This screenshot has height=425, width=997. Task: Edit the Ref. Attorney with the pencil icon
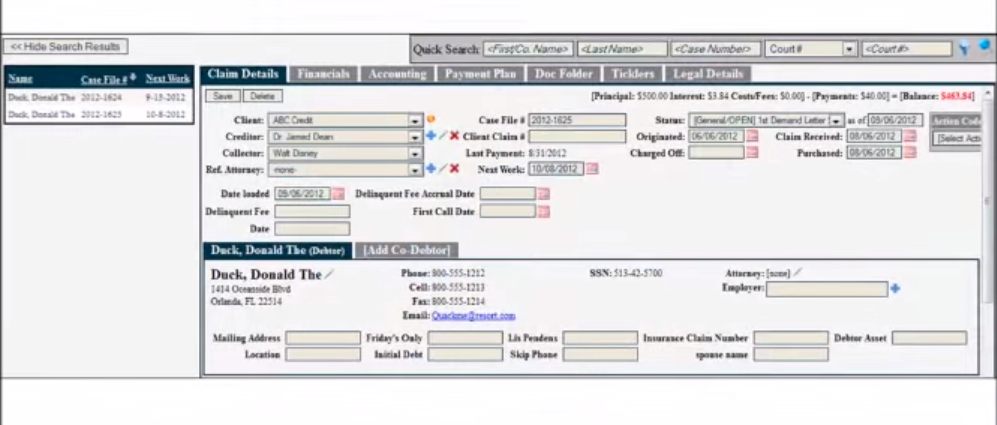(443, 169)
